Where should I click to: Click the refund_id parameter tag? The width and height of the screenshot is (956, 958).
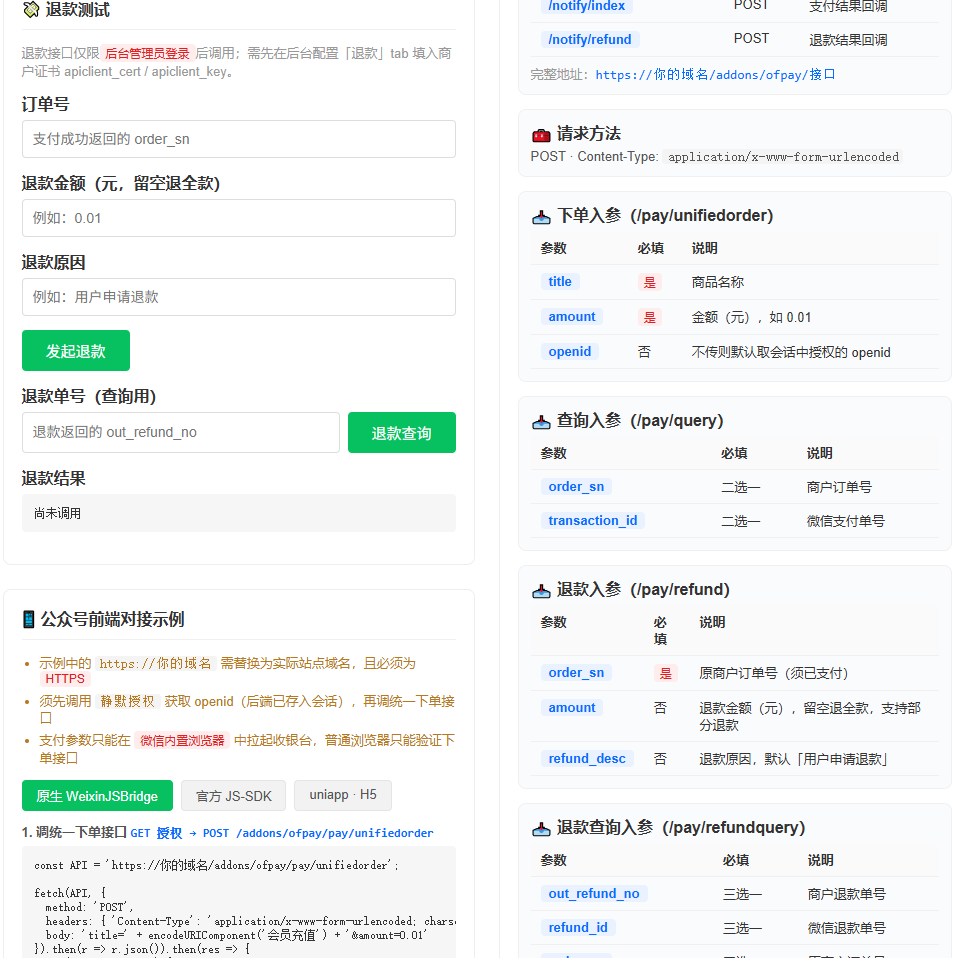[x=578, y=927]
